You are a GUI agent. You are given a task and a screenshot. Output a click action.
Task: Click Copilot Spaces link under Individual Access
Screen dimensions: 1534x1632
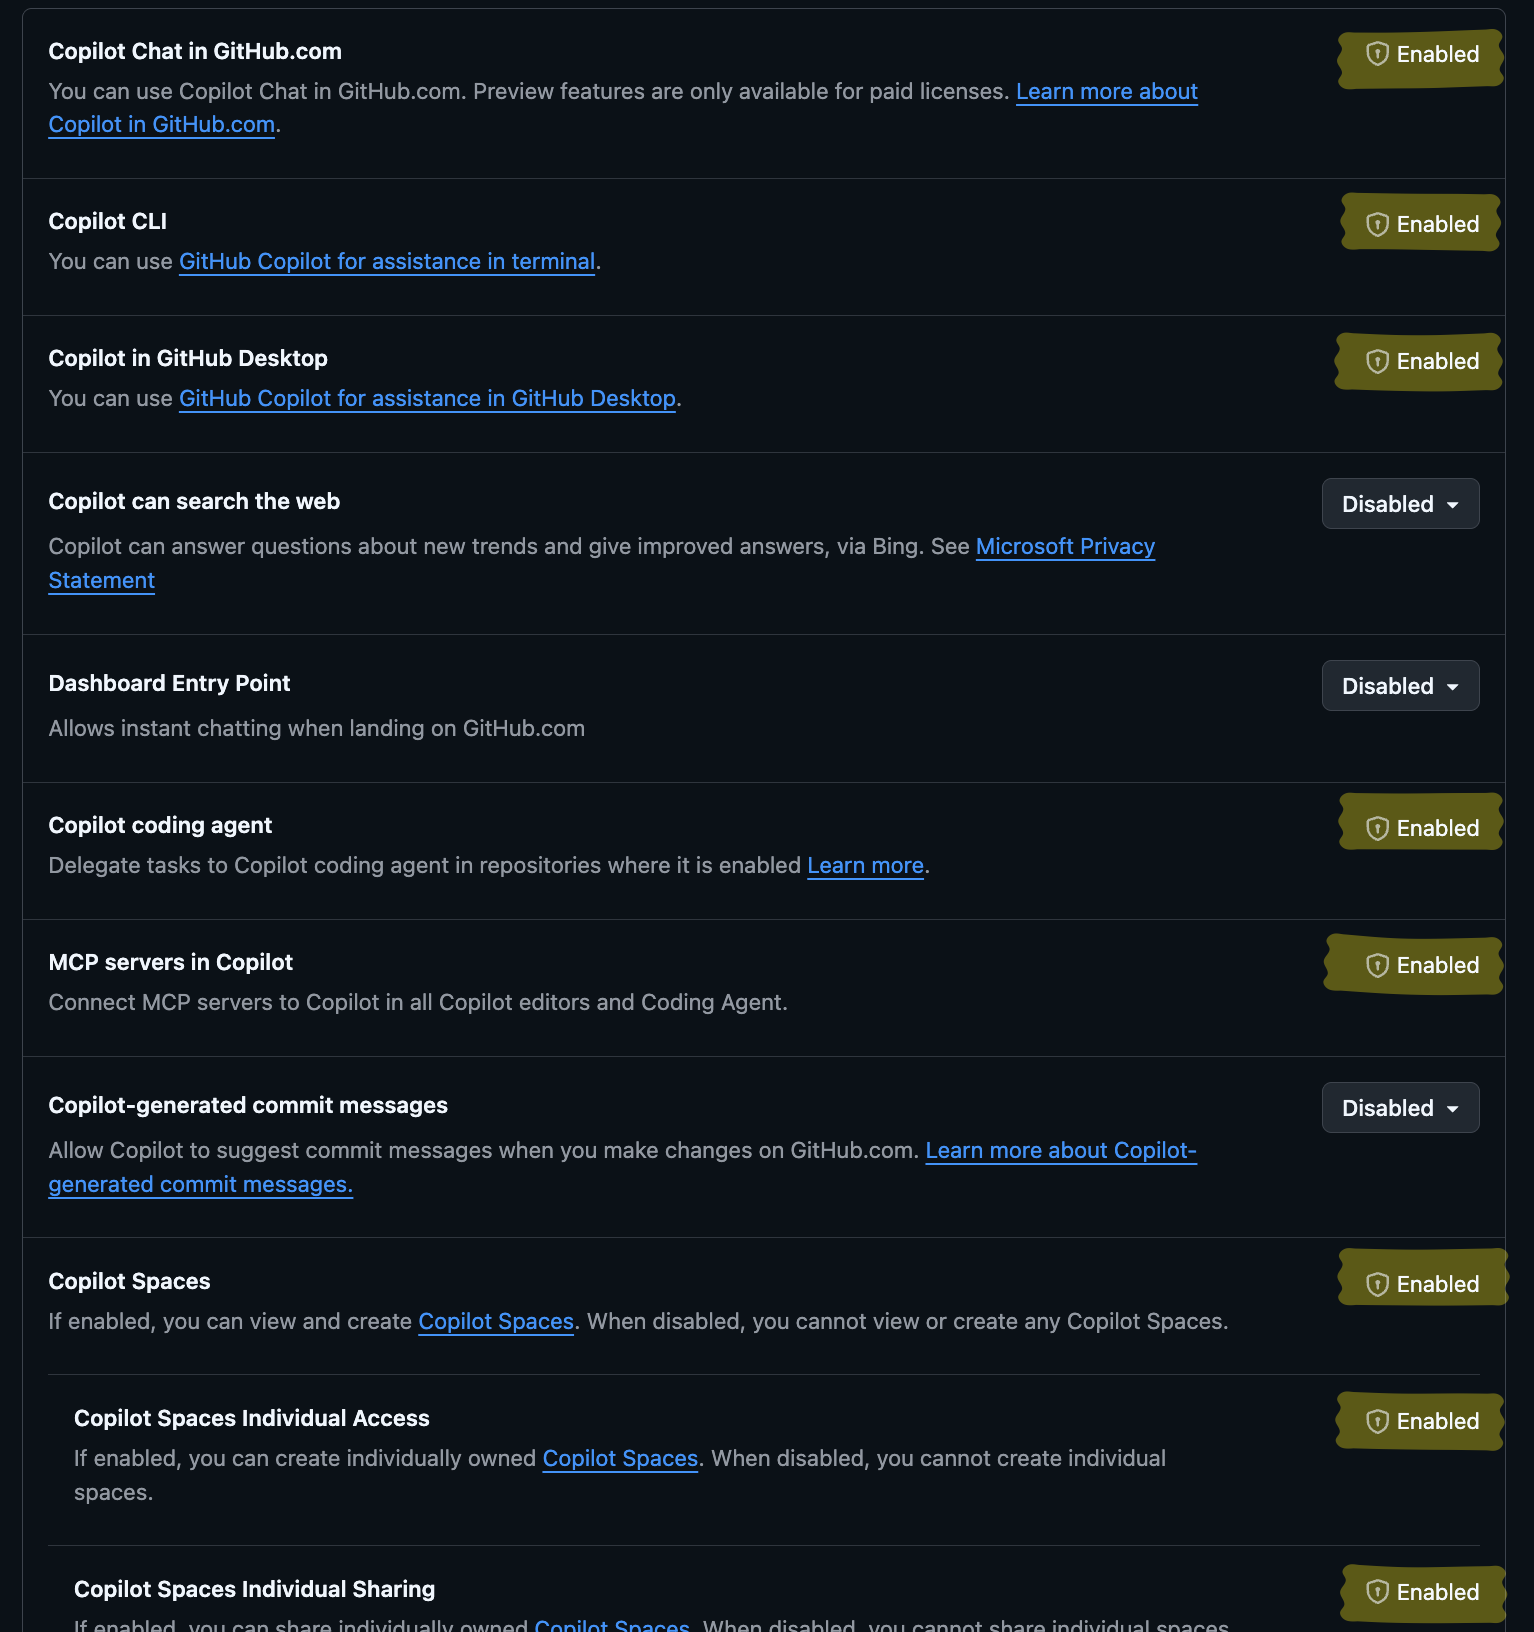click(x=620, y=1459)
